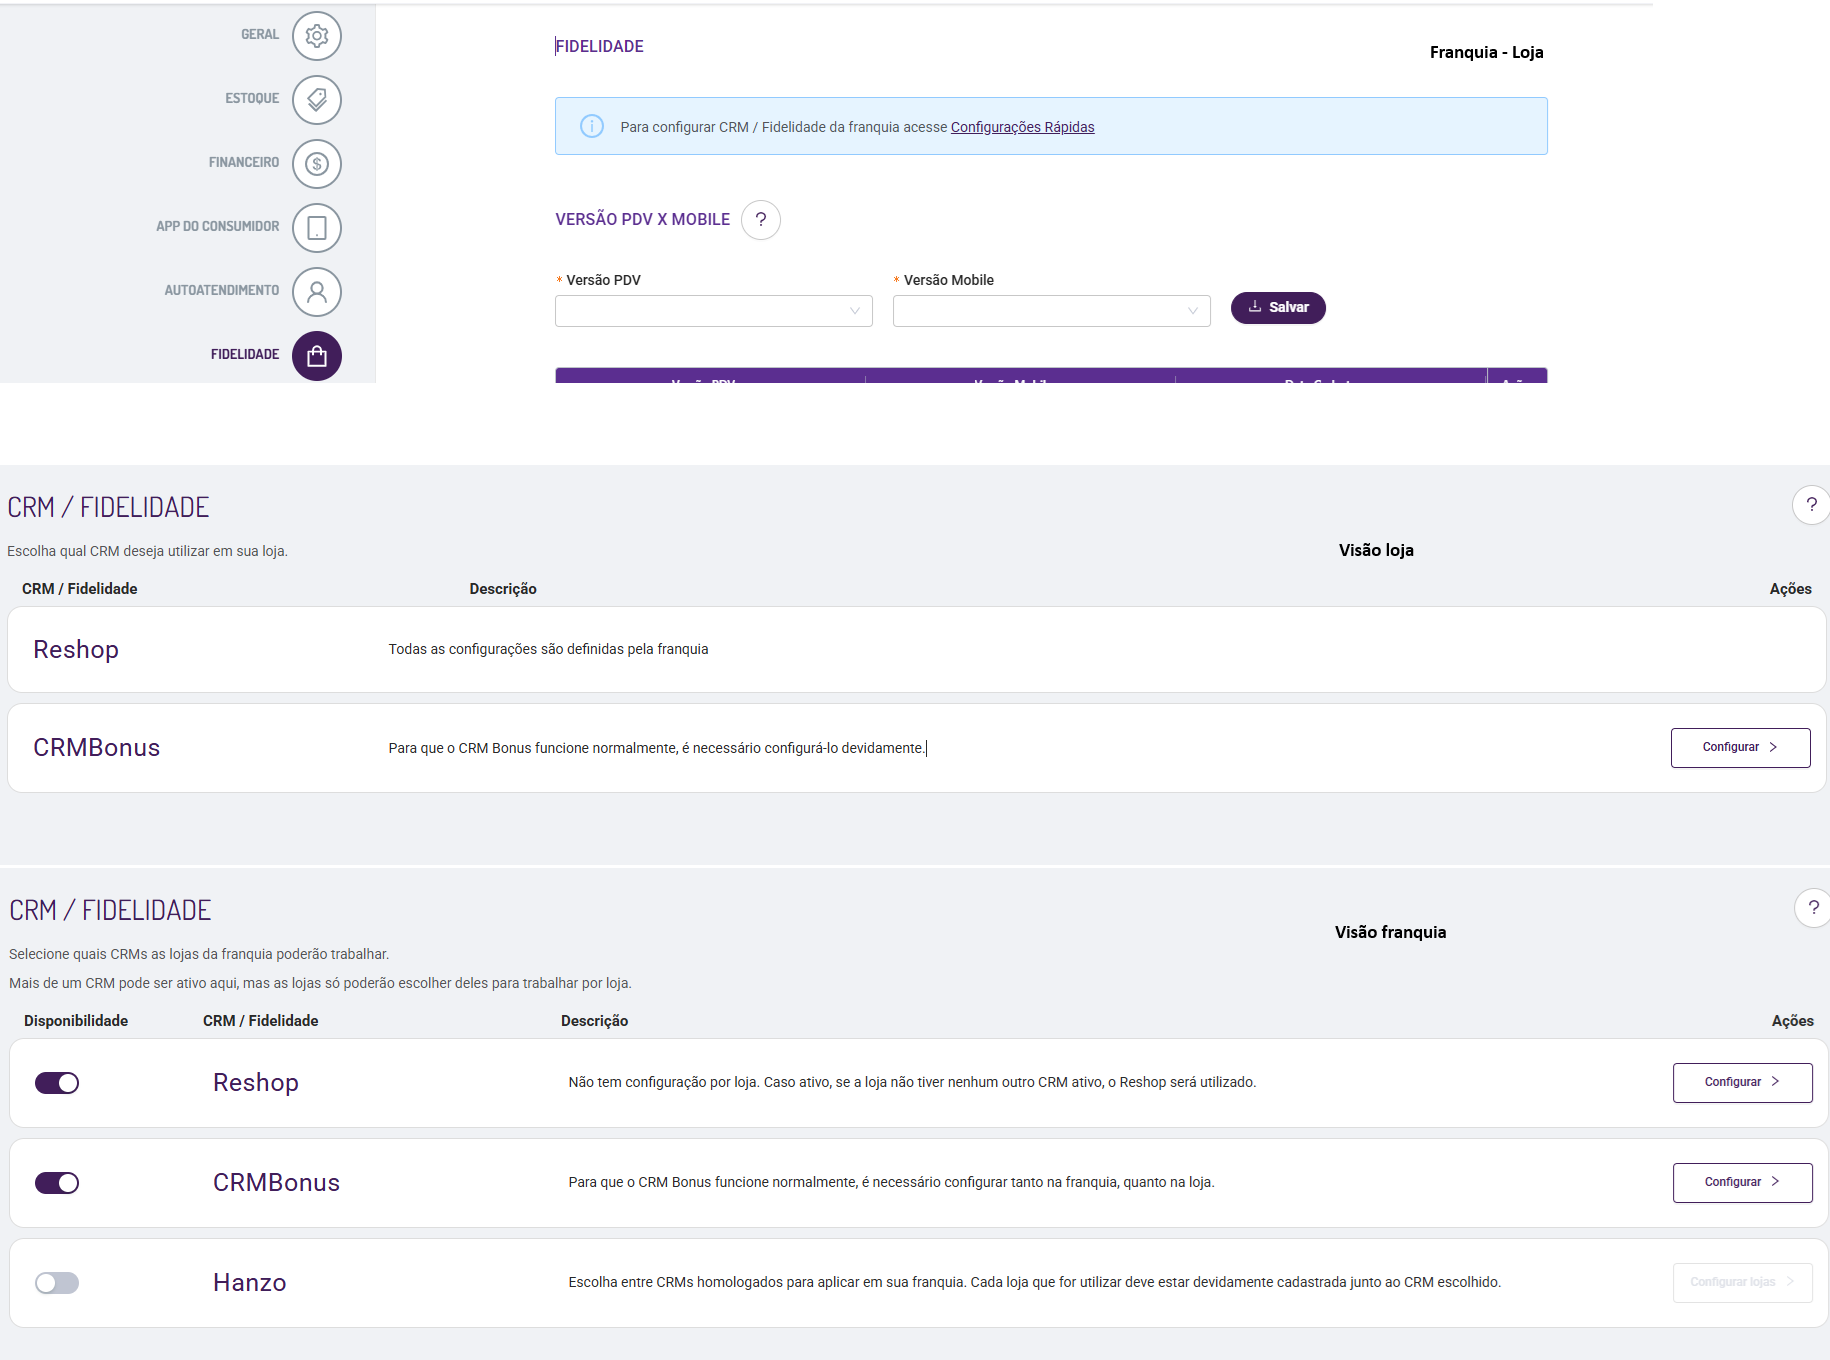1830x1360 pixels.
Task: Click the Hanzo CRM name
Action: point(250,1283)
